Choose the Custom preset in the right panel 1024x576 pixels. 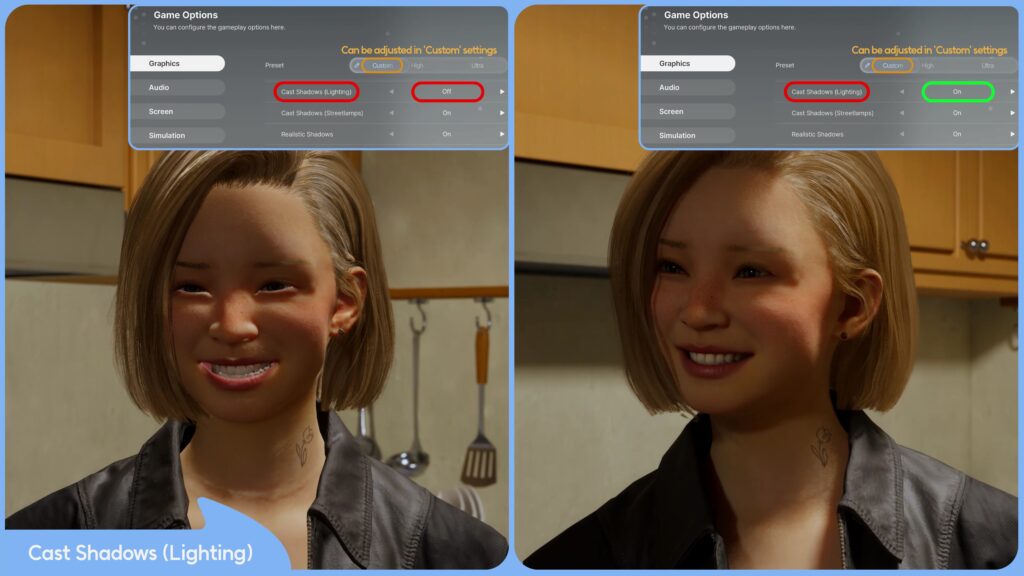point(893,65)
